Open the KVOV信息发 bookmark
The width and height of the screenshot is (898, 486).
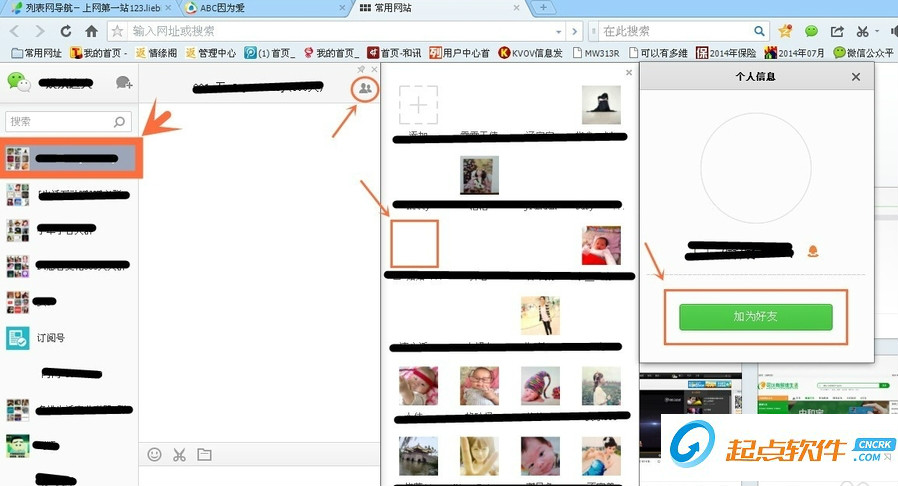(530, 53)
